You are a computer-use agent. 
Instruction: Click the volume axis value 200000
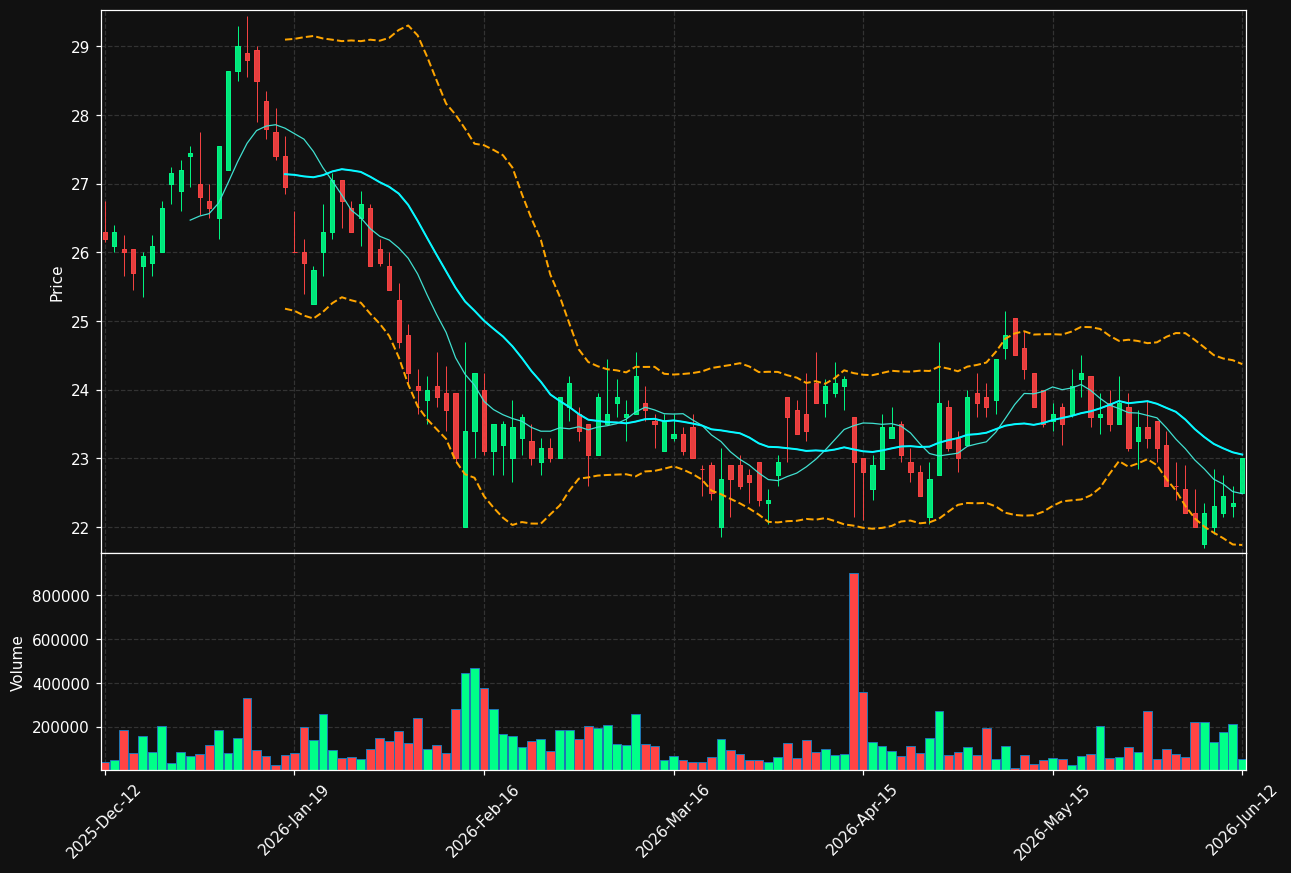tap(62, 727)
